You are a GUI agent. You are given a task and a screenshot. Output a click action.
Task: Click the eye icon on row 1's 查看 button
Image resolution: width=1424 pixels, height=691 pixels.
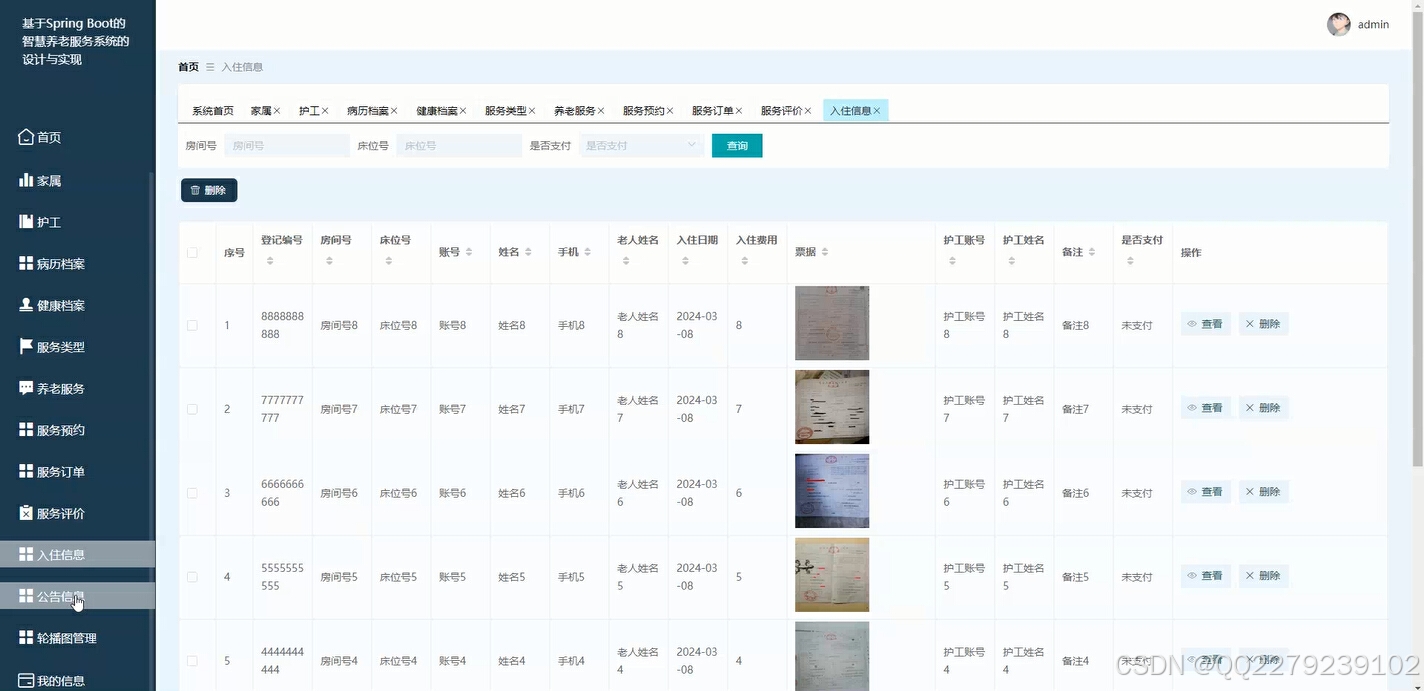pyautogui.click(x=1192, y=323)
